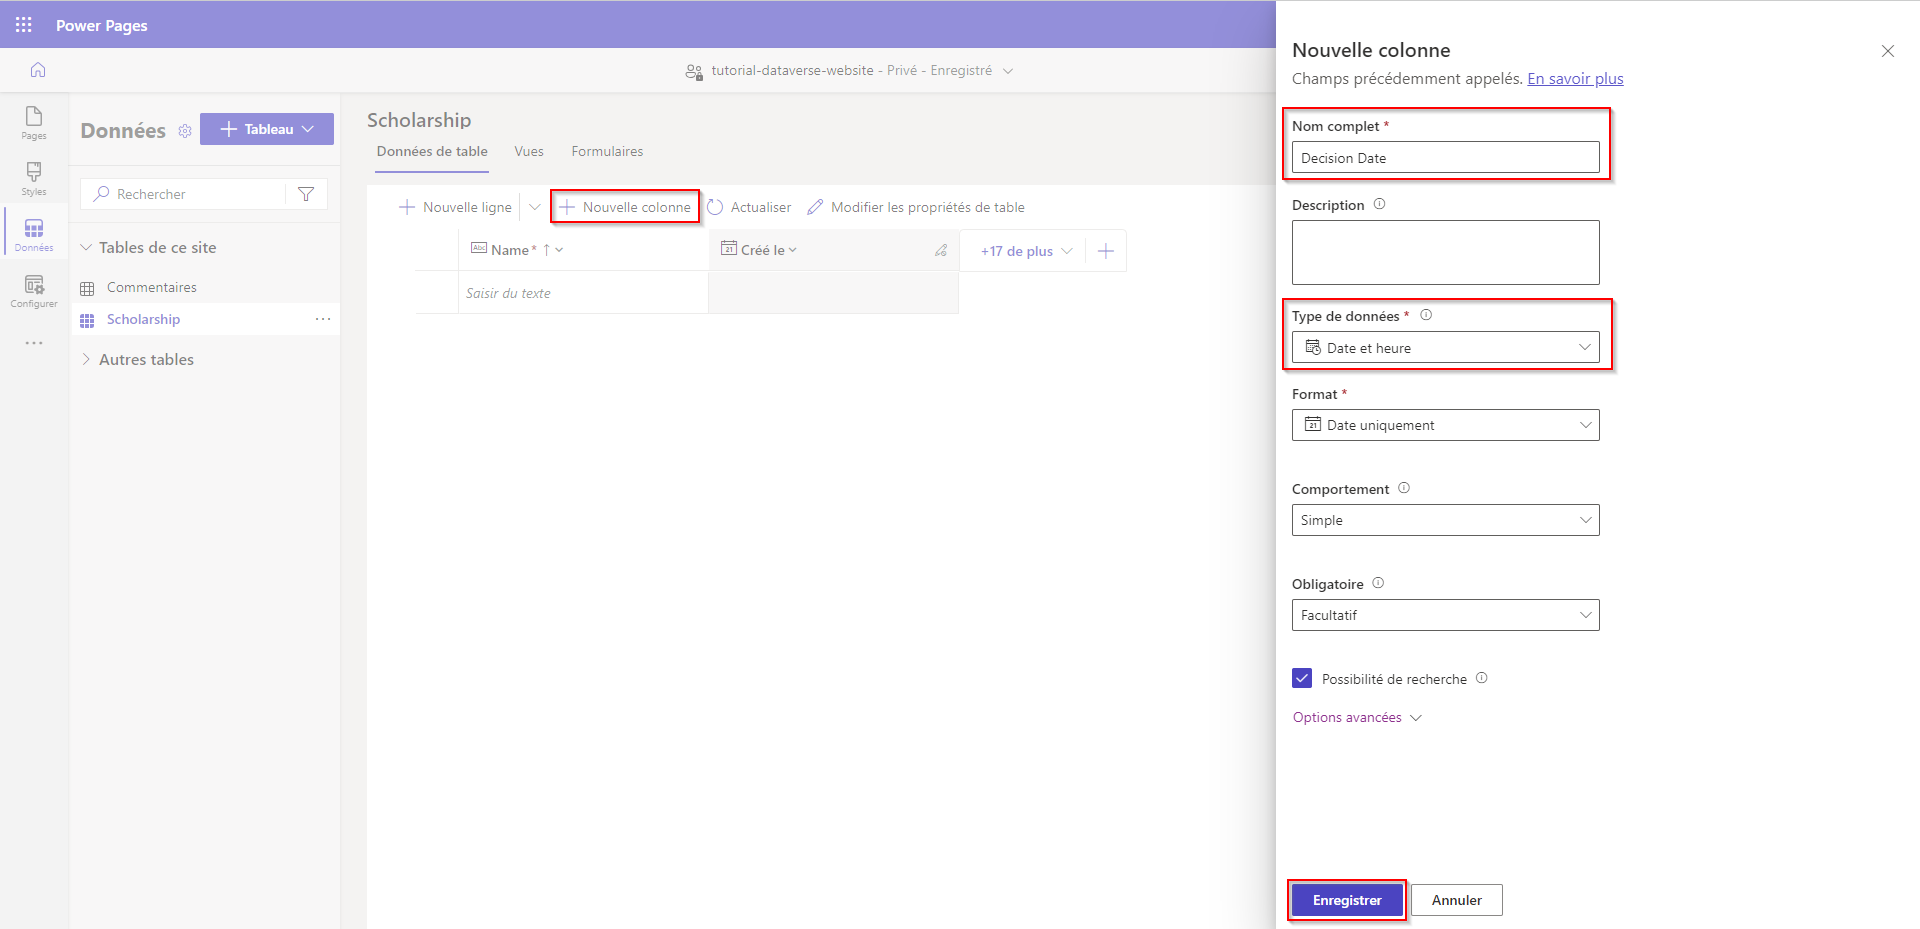
Task: Open the +17 de plus columns dropdown
Action: (x=1027, y=251)
